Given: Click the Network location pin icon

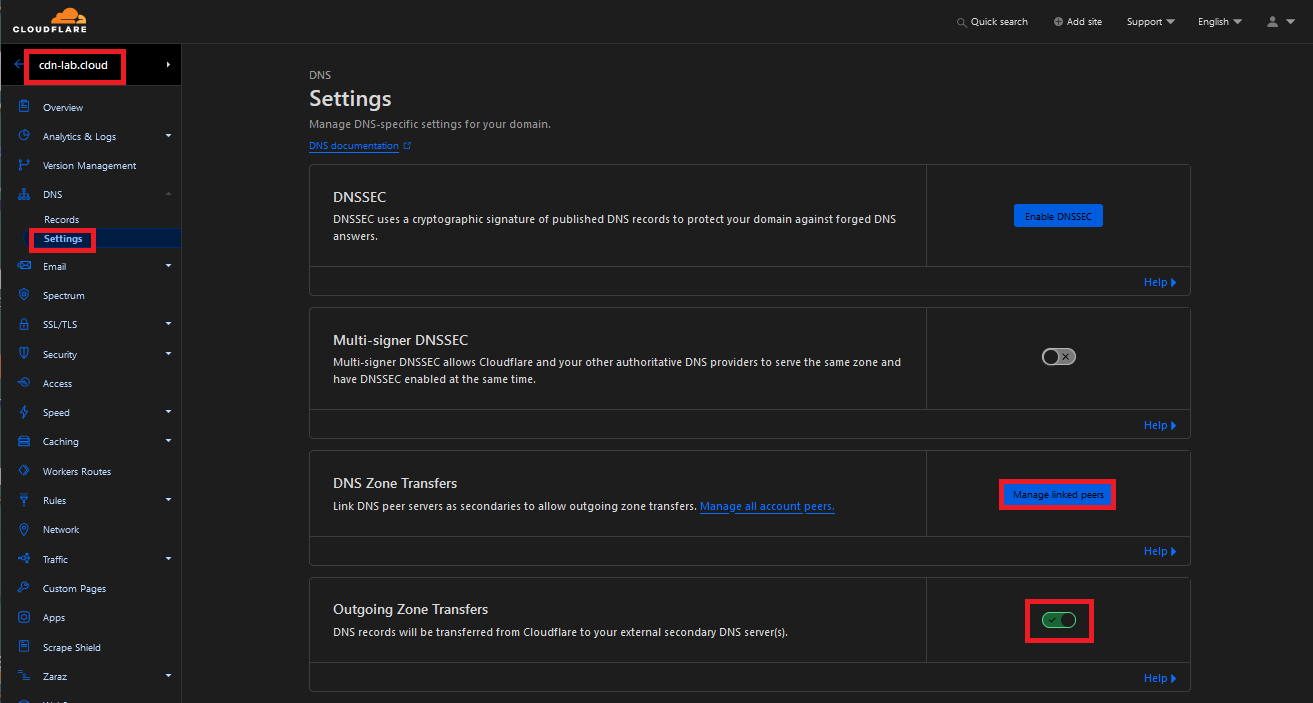Looking at the screenshot, I should tap(24, 529).
